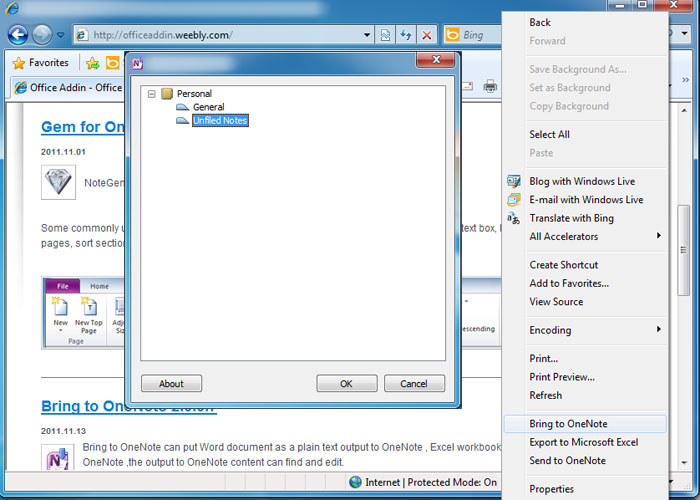Click the Add to Favorites Bar icon
Viewport: 700px width, 500px height.
[93, 63]
